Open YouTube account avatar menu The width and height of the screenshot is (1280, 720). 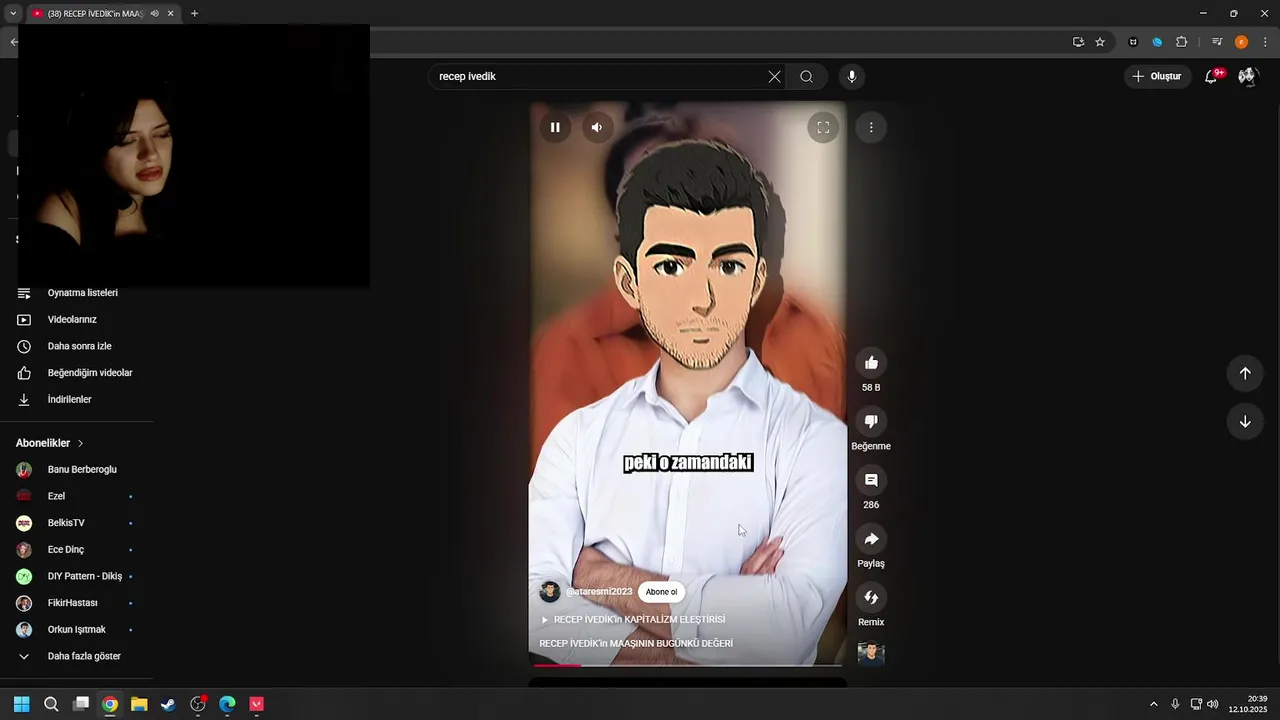tap(1247, 77)
